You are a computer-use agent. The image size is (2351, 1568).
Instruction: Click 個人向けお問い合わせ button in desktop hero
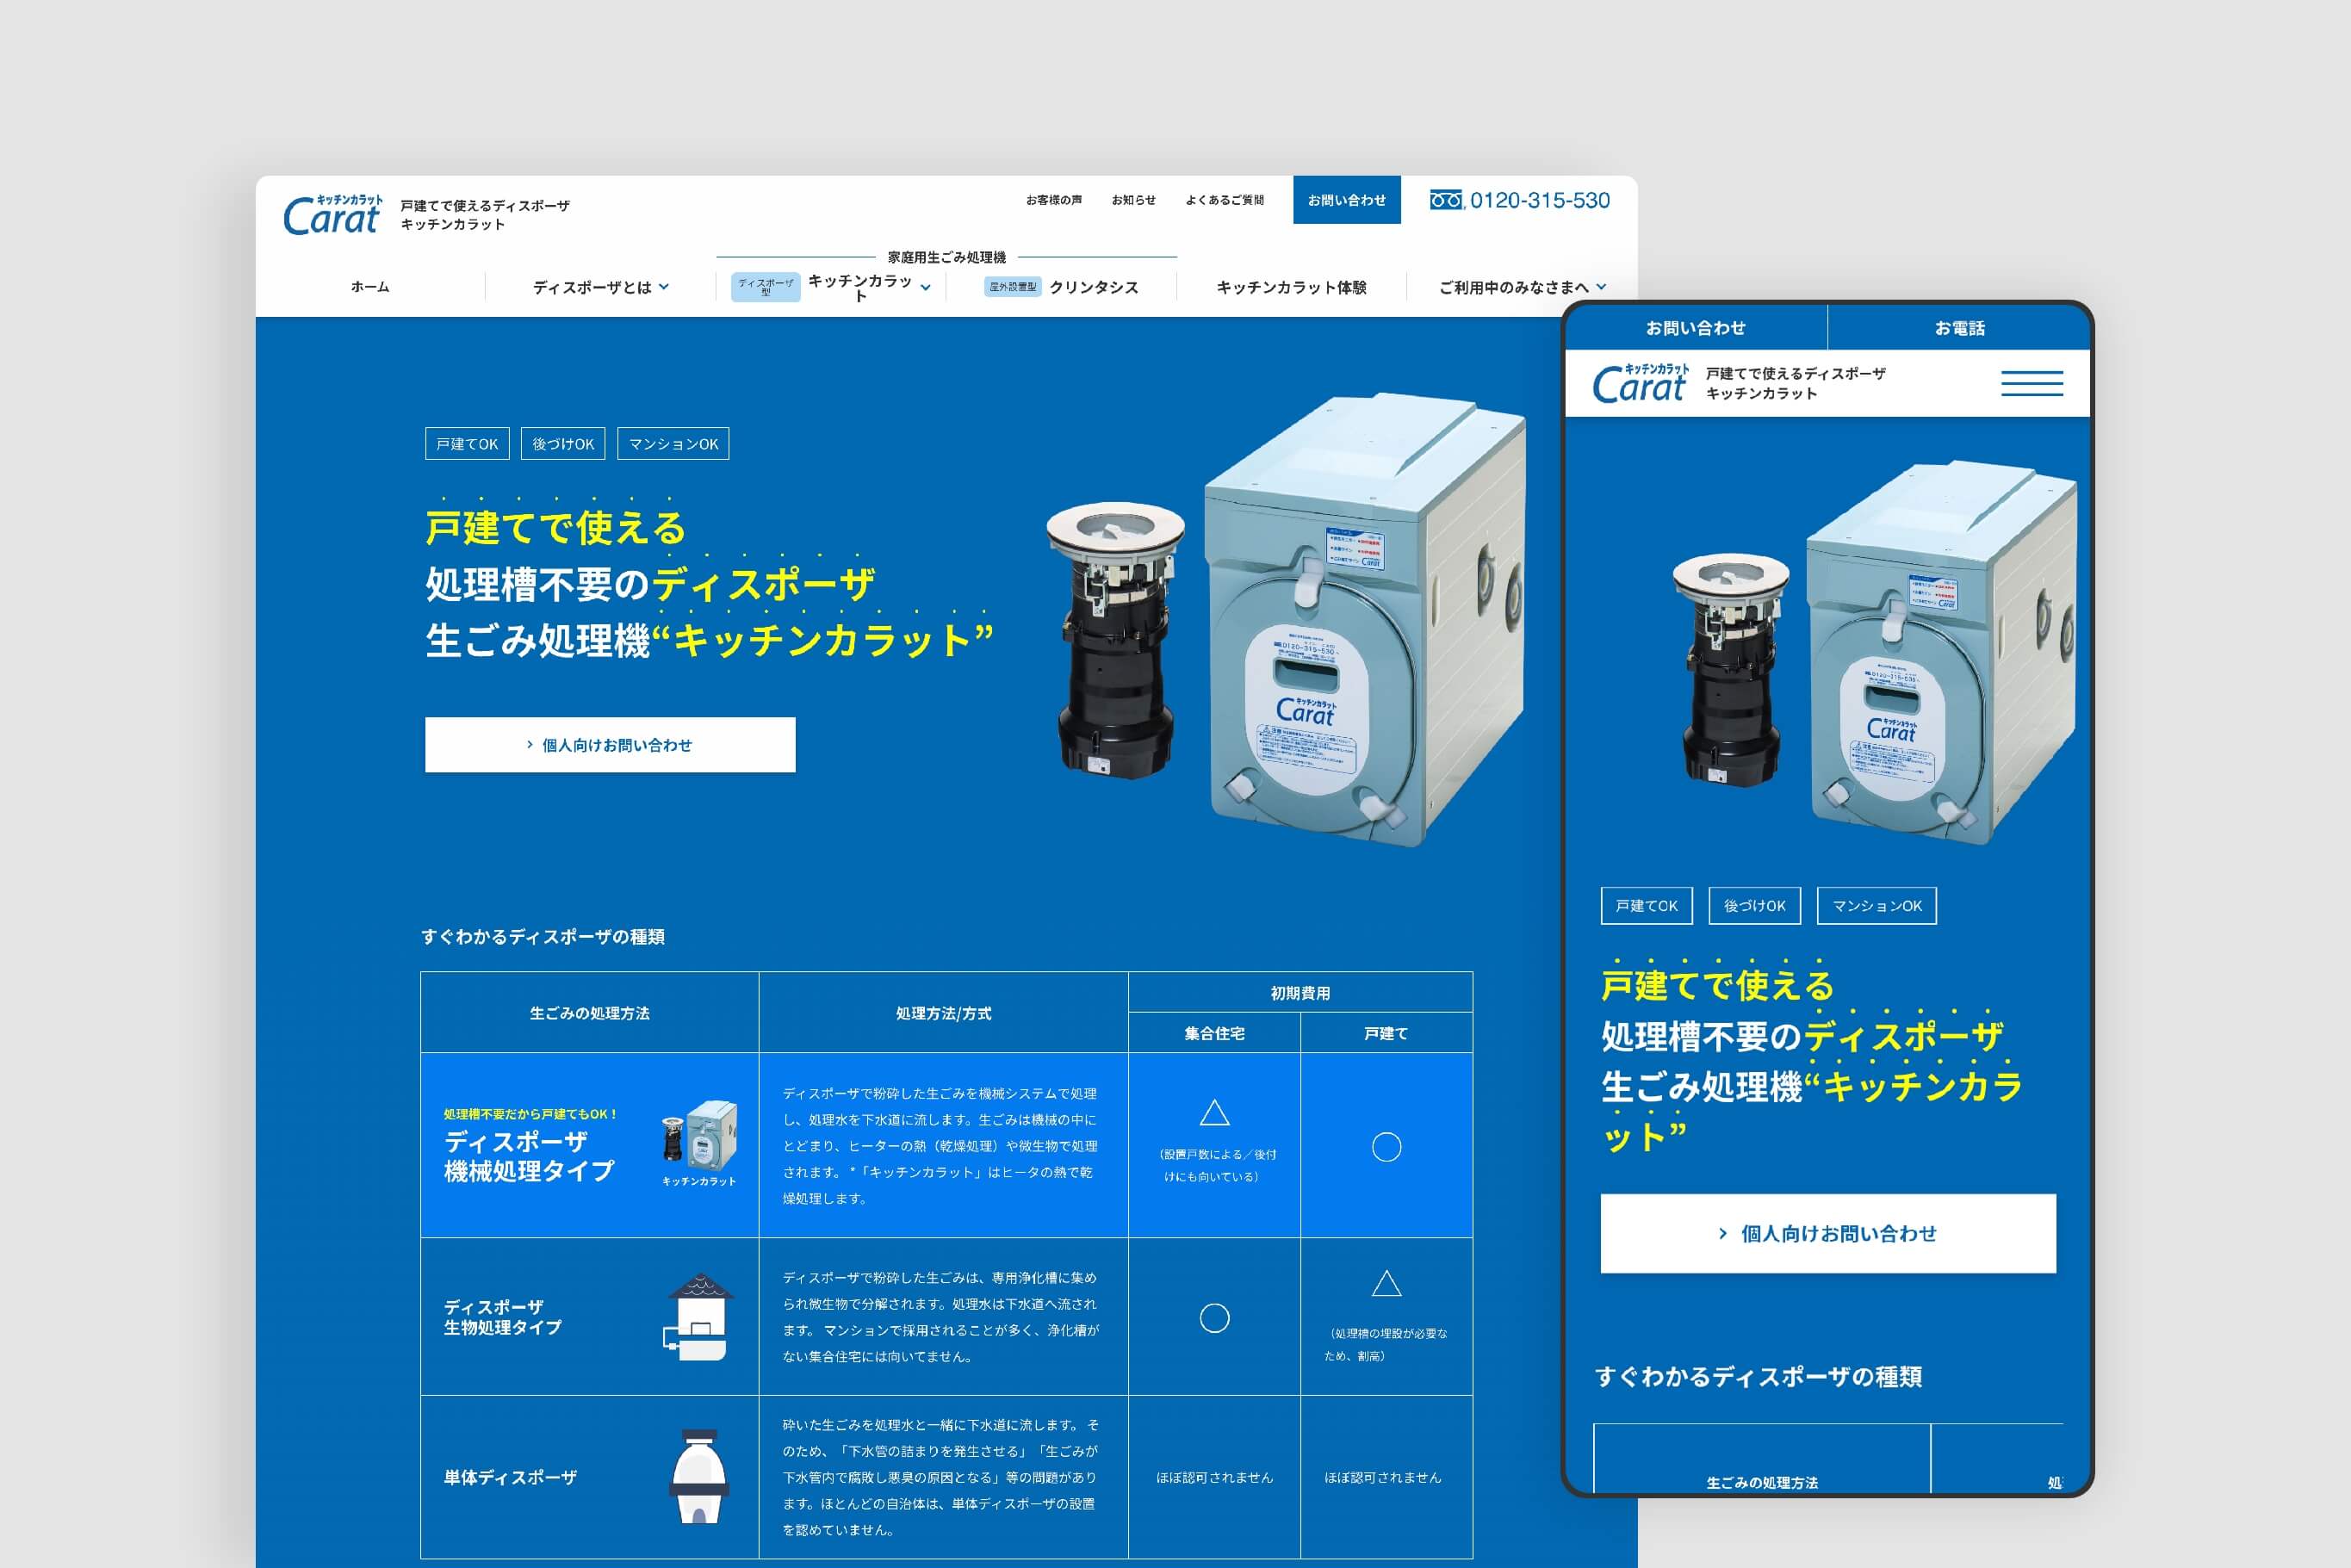click(610, 744)
